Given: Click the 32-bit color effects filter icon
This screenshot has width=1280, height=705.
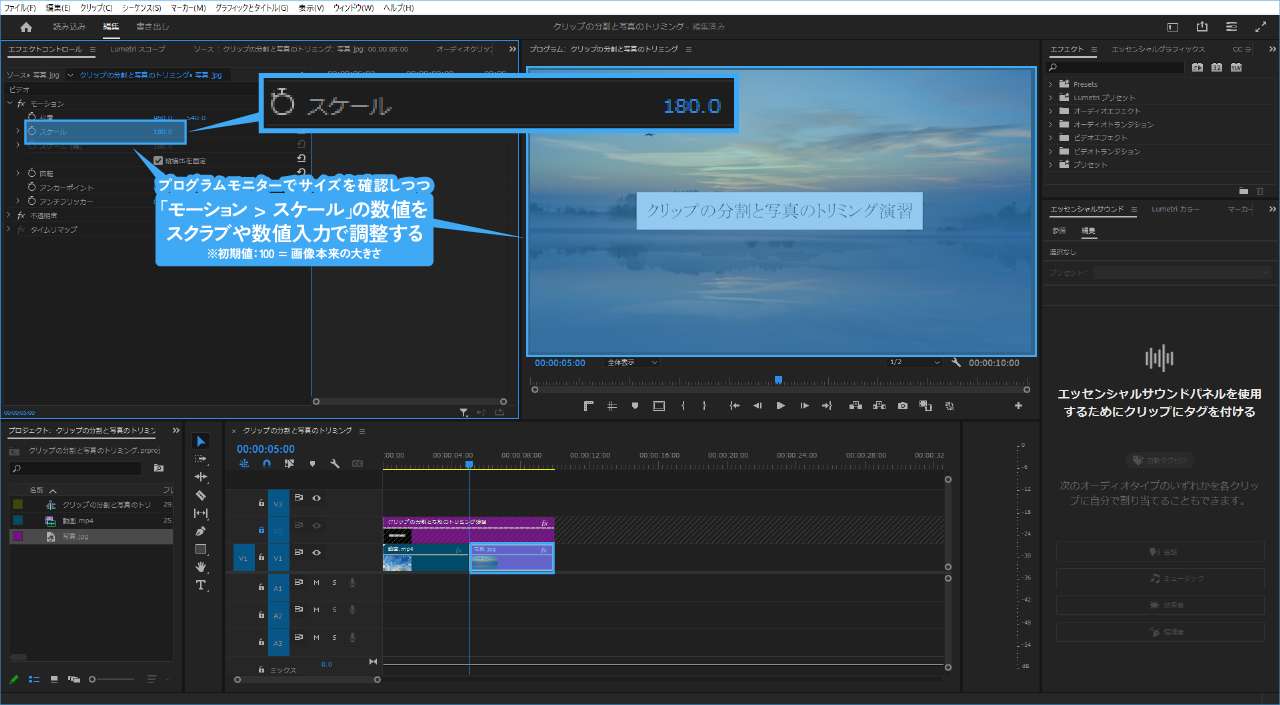Looking at the screenshot, I should [x=1217, y=67].
